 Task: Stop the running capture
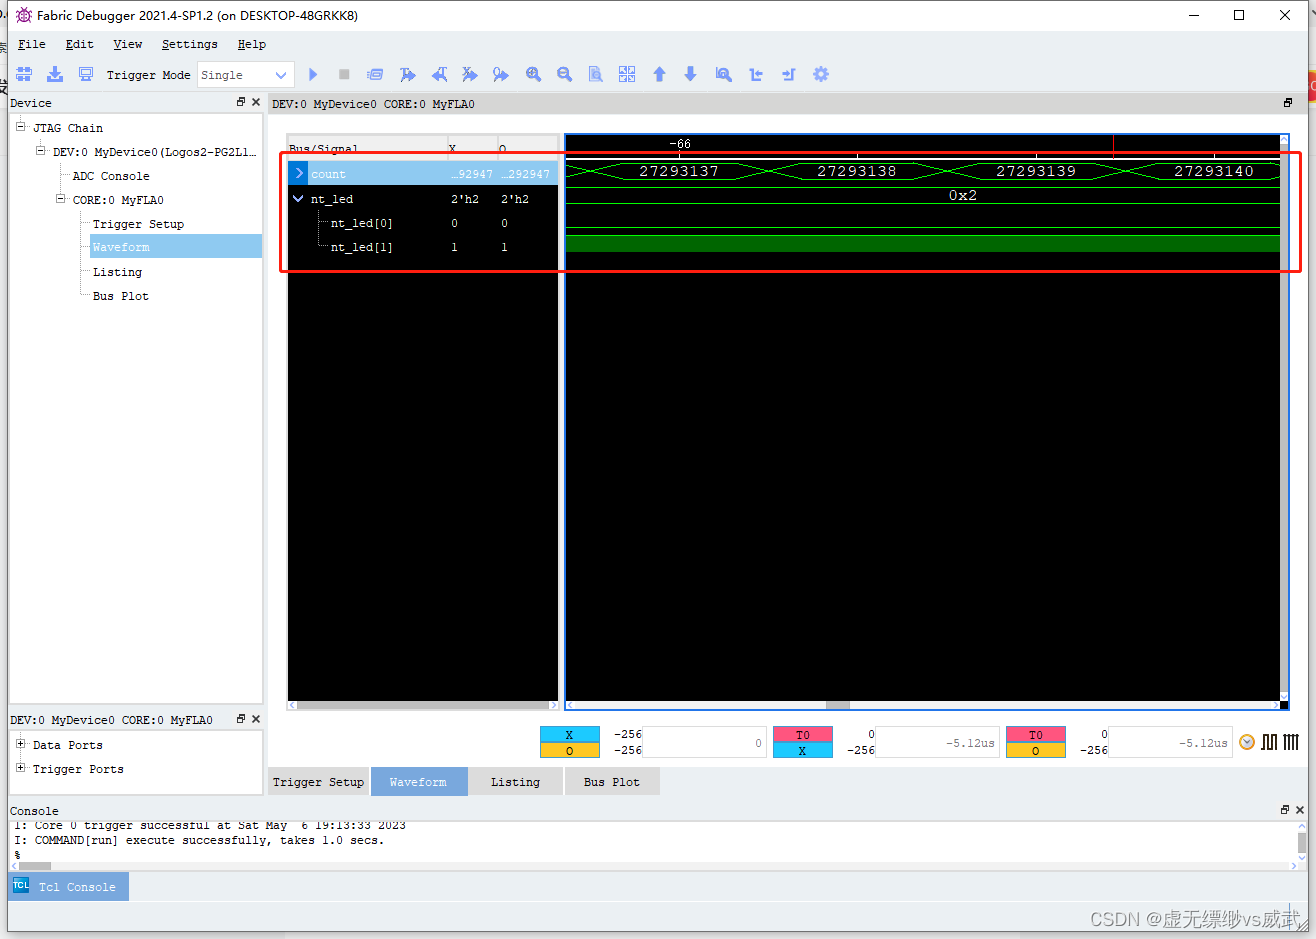click(343, 74)
